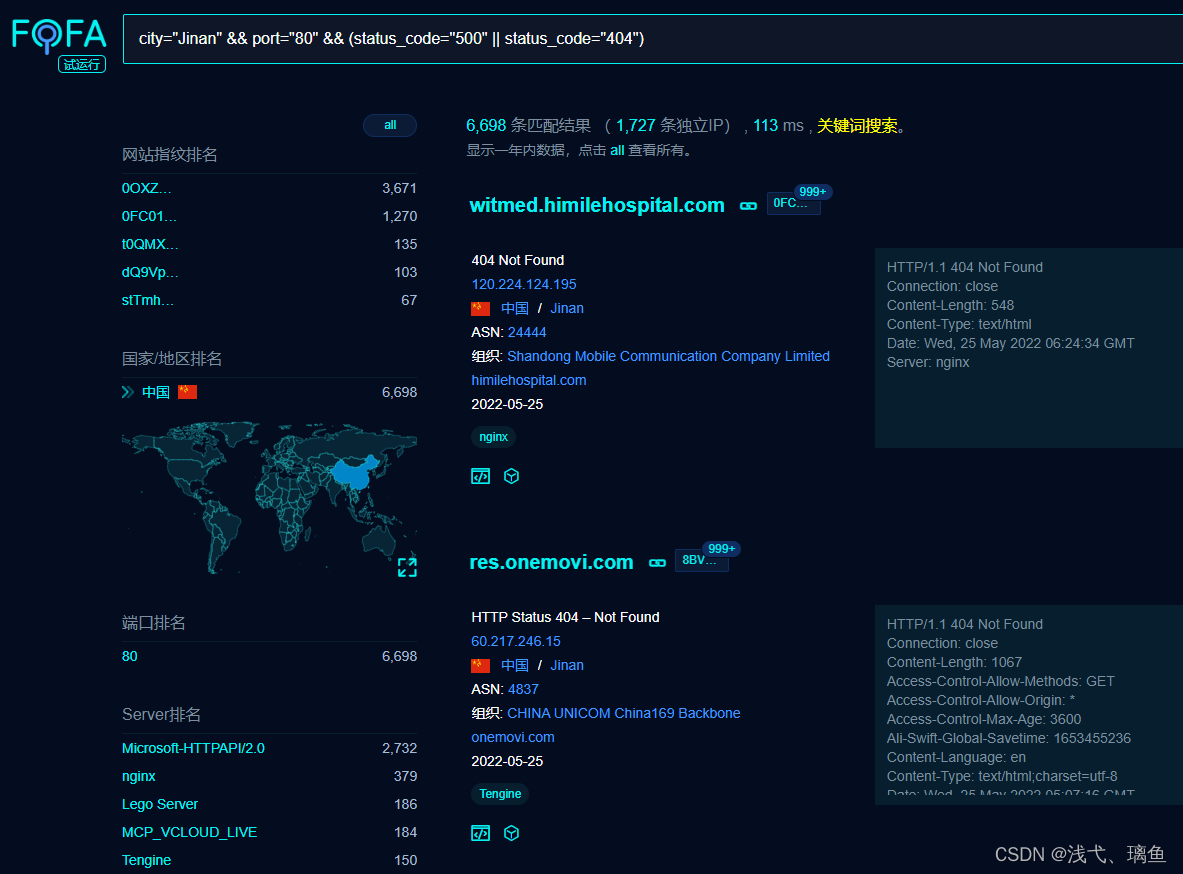This screenshot has height=874, width=1183.
Task: Click Jinan city link in first result
Action: (x=567, y=309)
